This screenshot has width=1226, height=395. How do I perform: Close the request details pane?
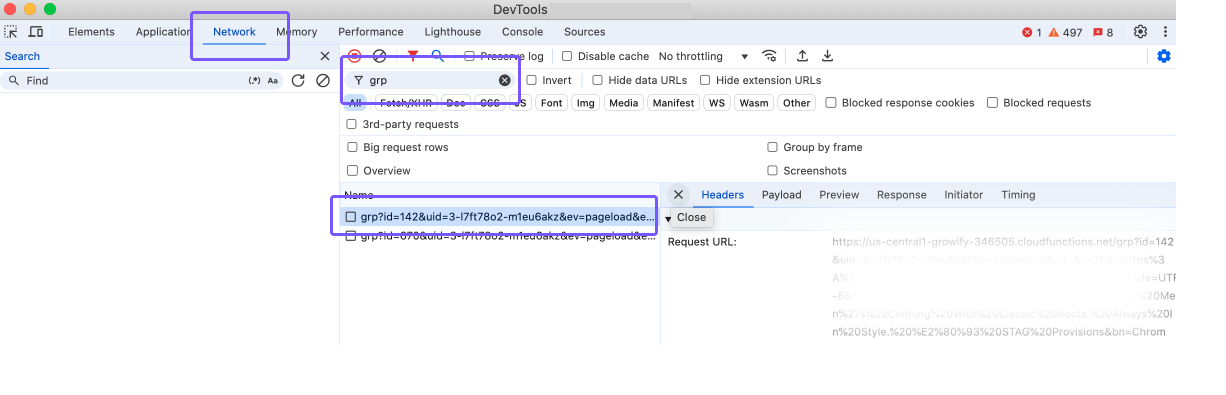(678, 195)
